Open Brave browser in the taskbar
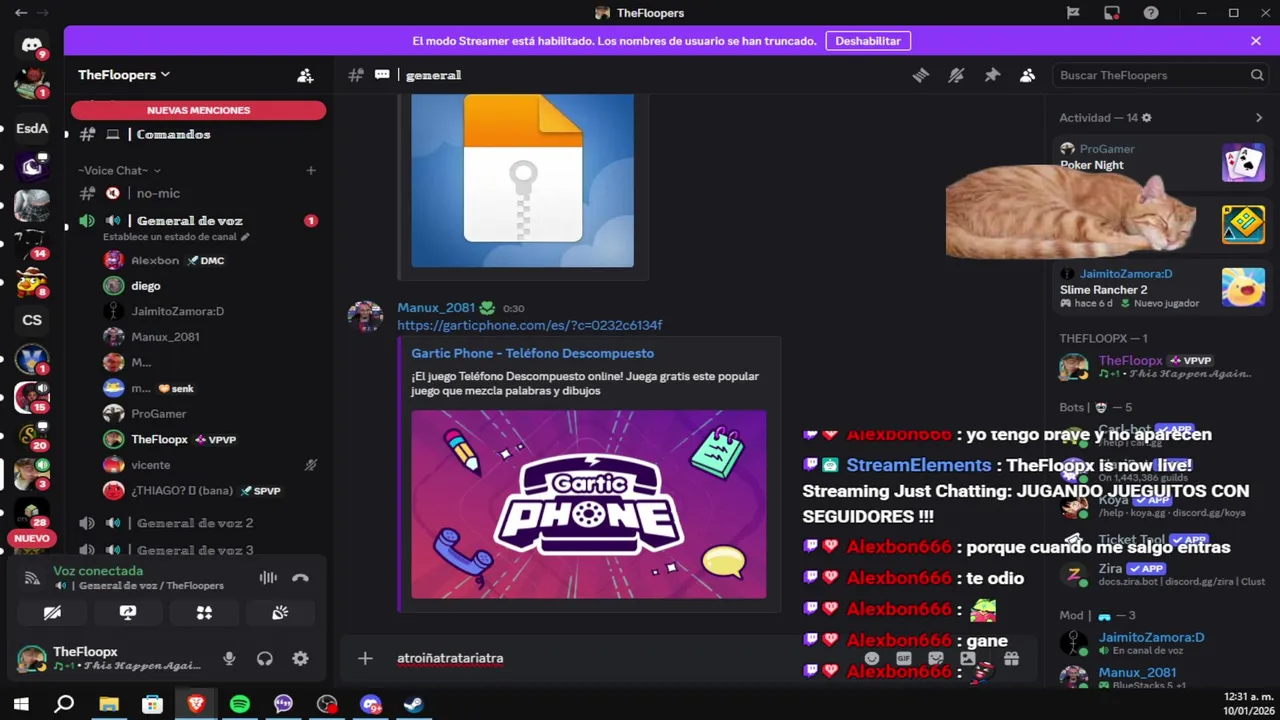The width and height of the screenshot is (1280, 720). [x=196, y=704]
